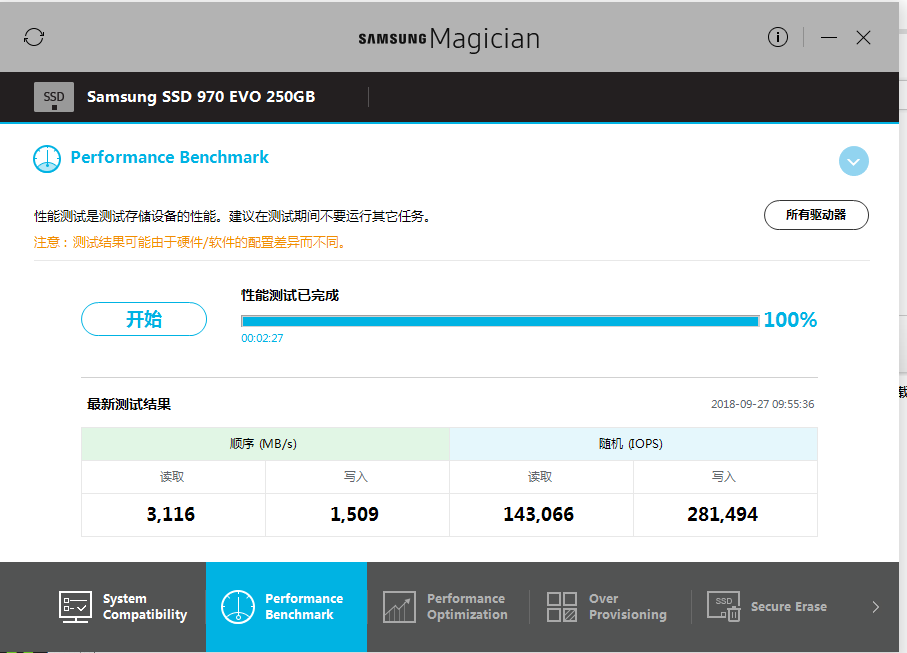Click random read value 143,066
This screenshot has width=907, height=653.
539,514
